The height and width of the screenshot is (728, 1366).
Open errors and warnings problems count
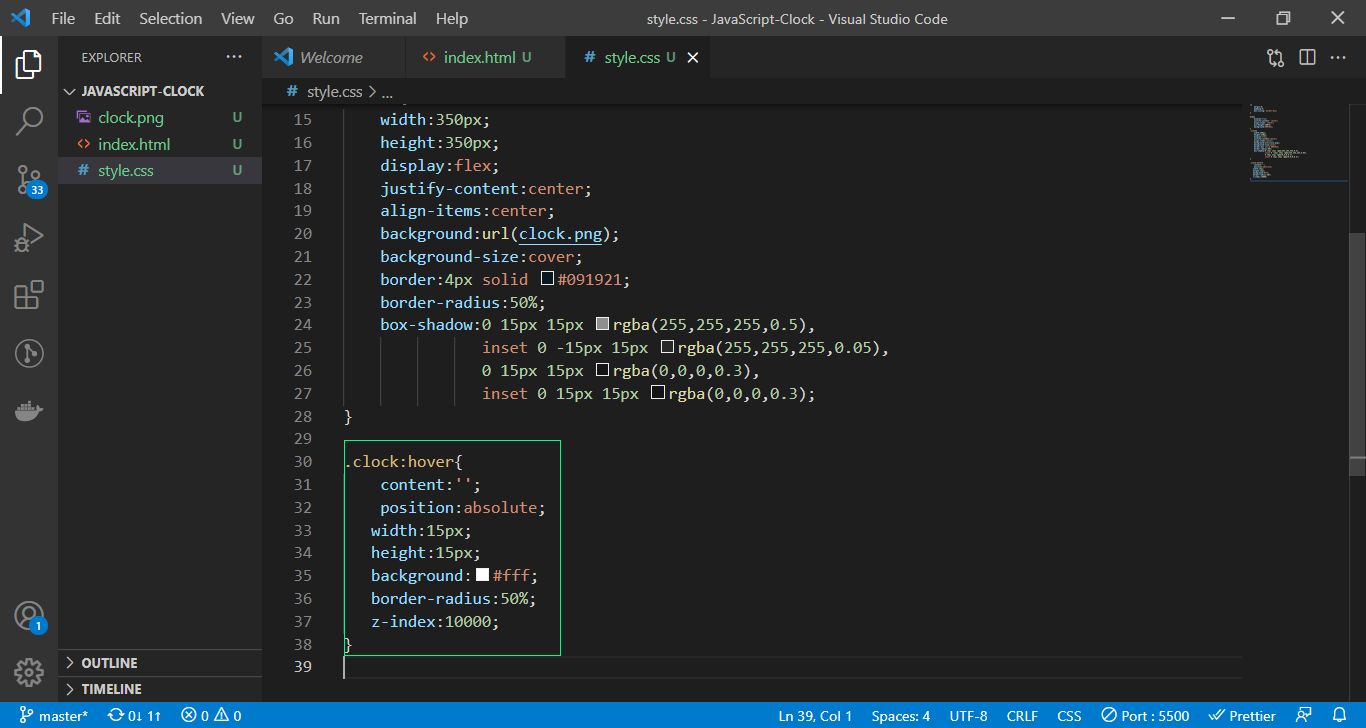(x=211, y=715)
